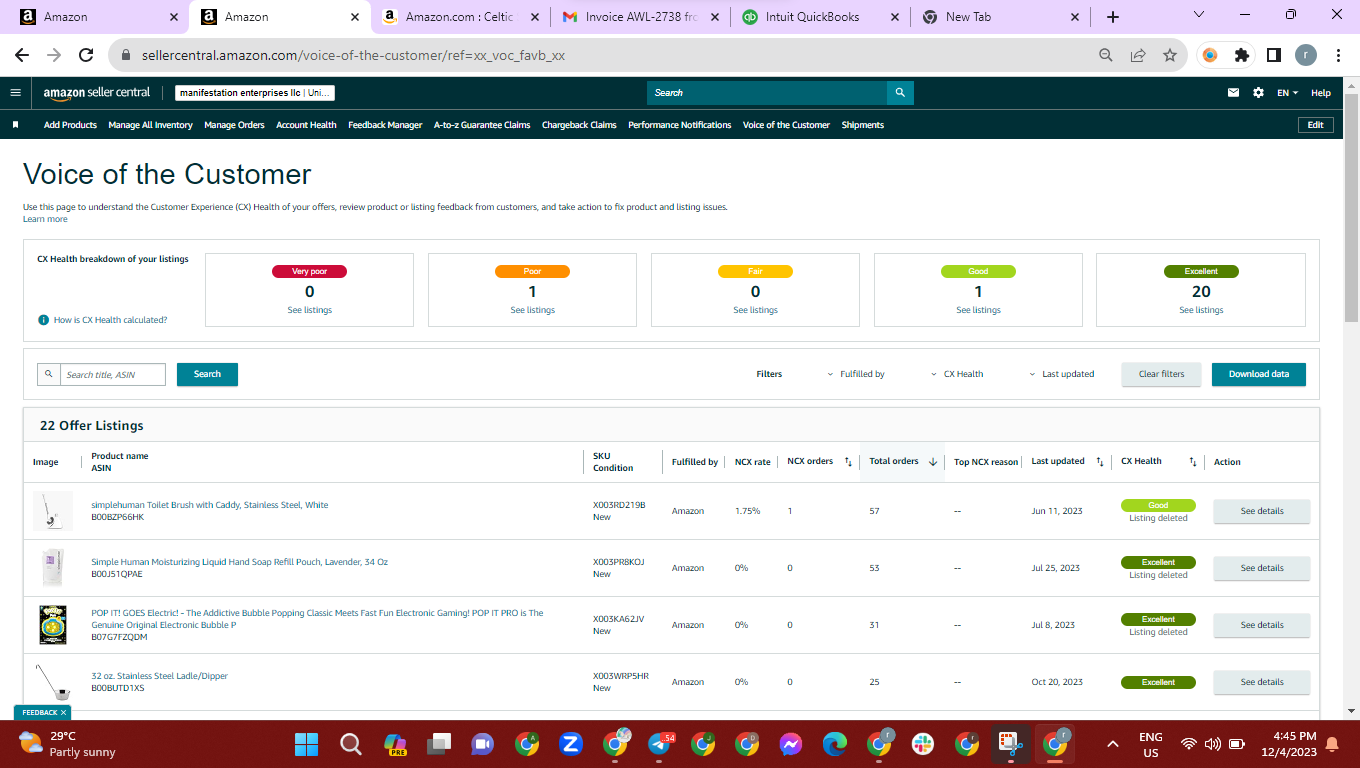
Task: Reload the current page
Action: click(86, 55)
